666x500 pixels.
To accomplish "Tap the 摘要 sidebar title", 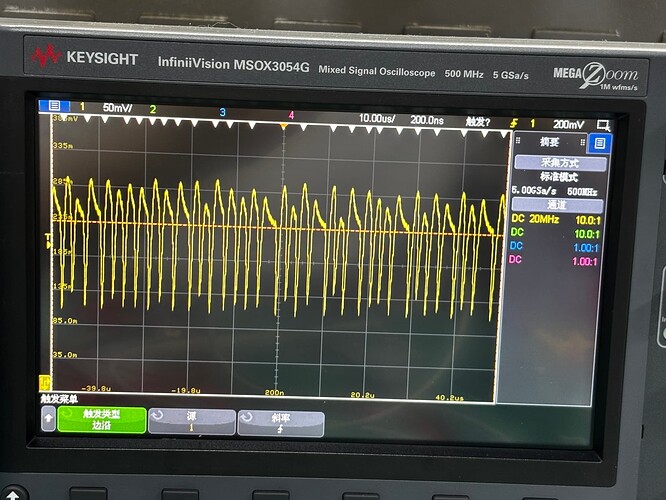I will click(550, 141).
